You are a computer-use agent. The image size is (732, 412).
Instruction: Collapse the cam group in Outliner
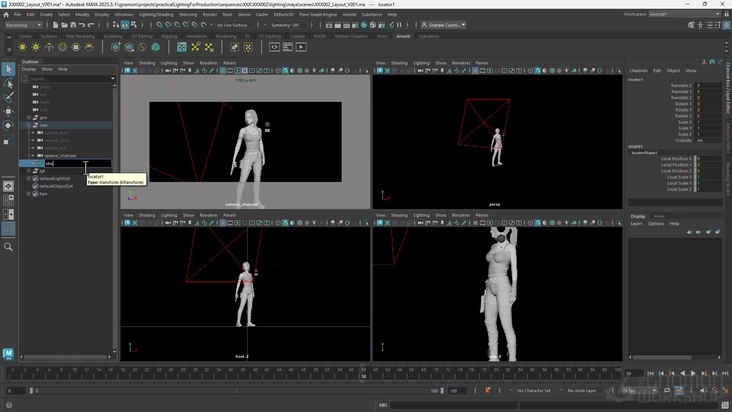31,125
